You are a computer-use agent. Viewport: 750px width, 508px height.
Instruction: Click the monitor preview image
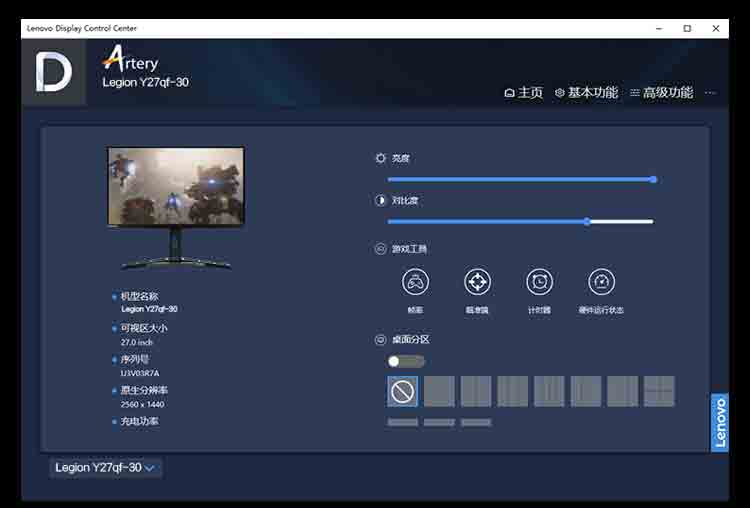point(176,188)
